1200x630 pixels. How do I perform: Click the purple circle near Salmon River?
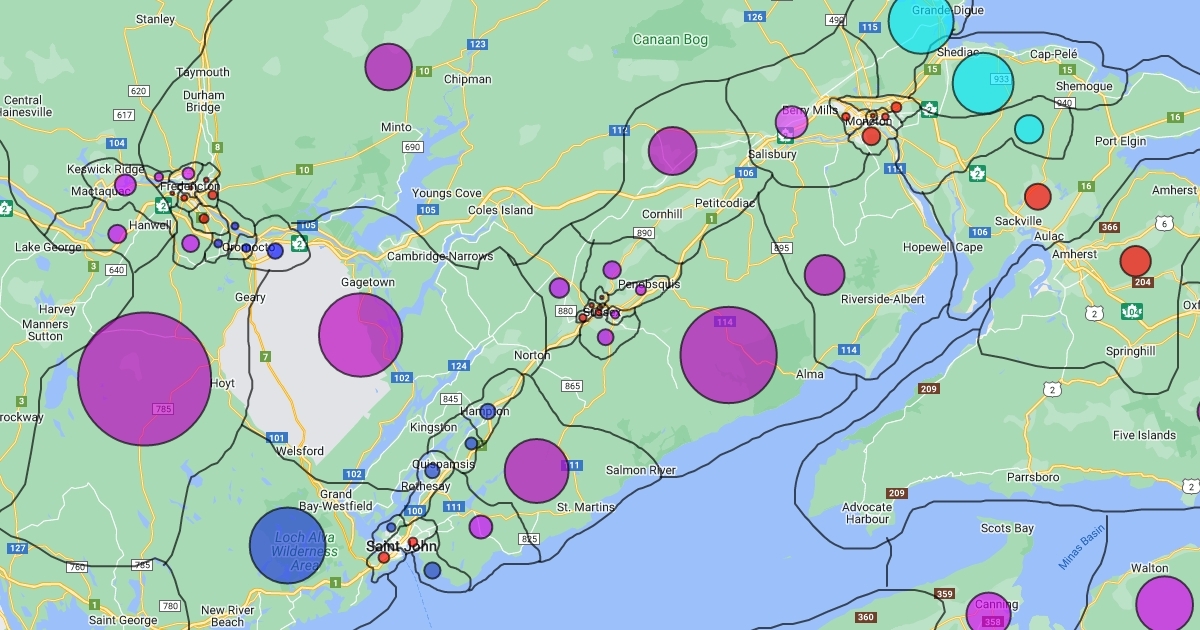(x=536, y=470)
